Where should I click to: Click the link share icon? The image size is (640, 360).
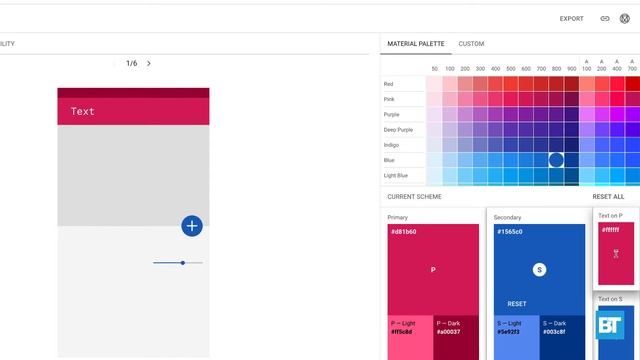[x=604, y=18]
